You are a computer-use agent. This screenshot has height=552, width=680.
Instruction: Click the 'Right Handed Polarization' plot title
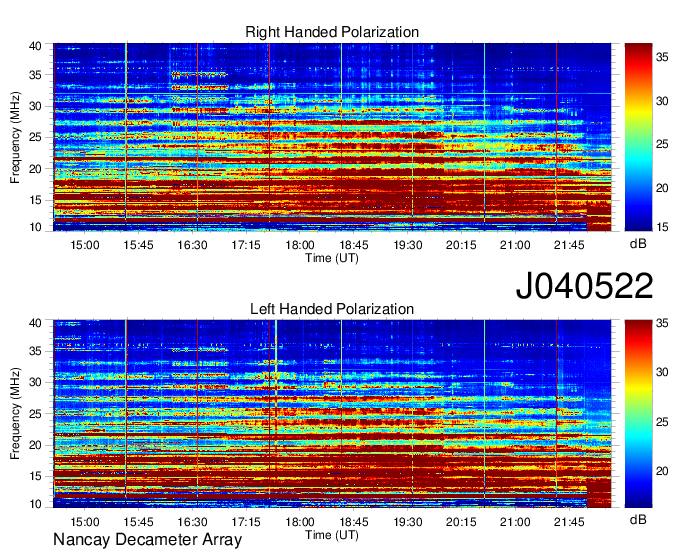coord(332,32)
